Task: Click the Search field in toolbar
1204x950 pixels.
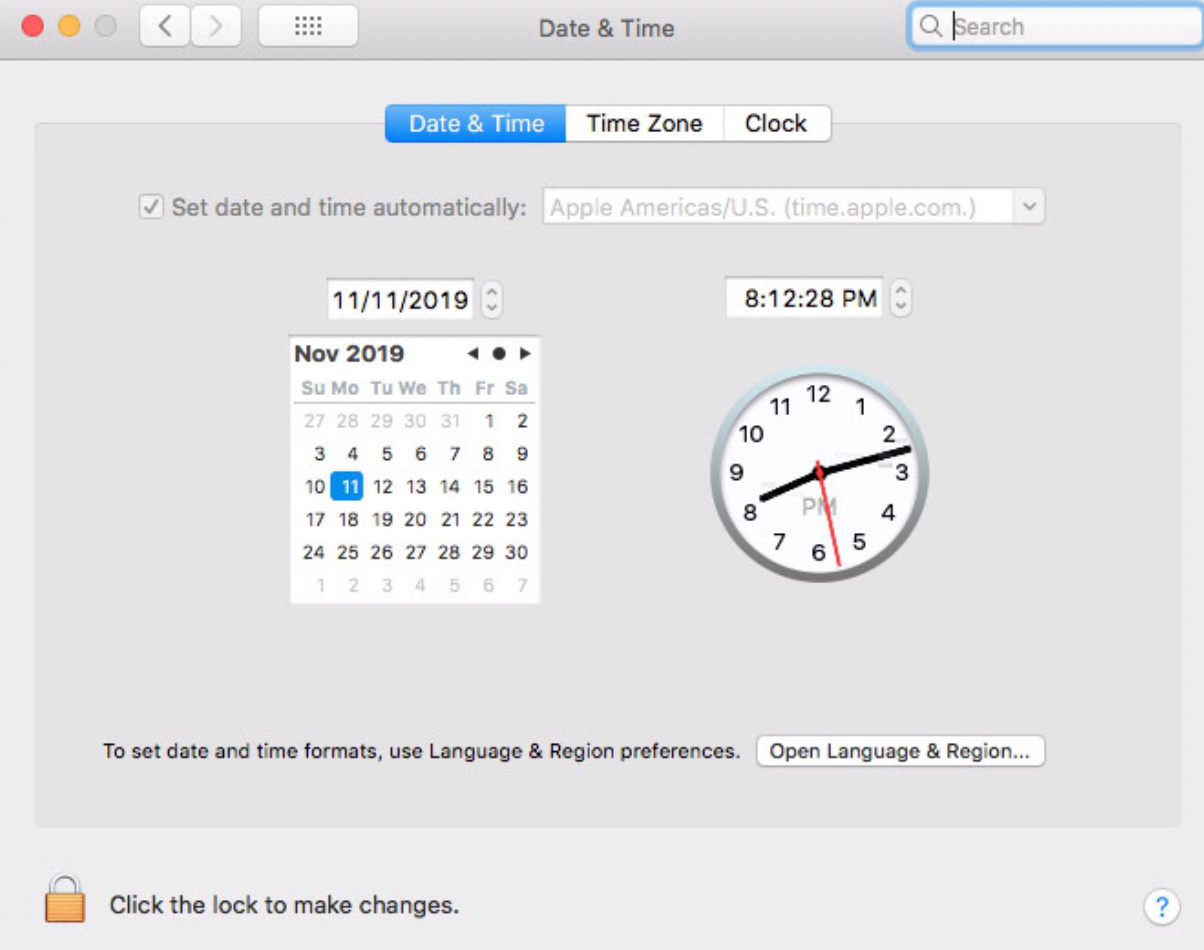Action: (1065, 27)
